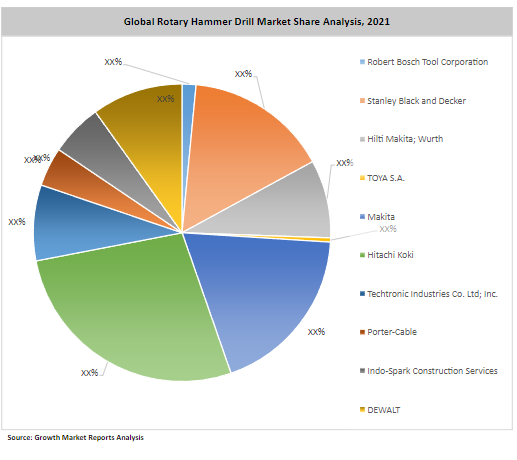Select the 'Techtronic Industries Co. Ltd; Inc.' legend label
This screenshot has height=460, width=517.
click(x=432, y=294)
